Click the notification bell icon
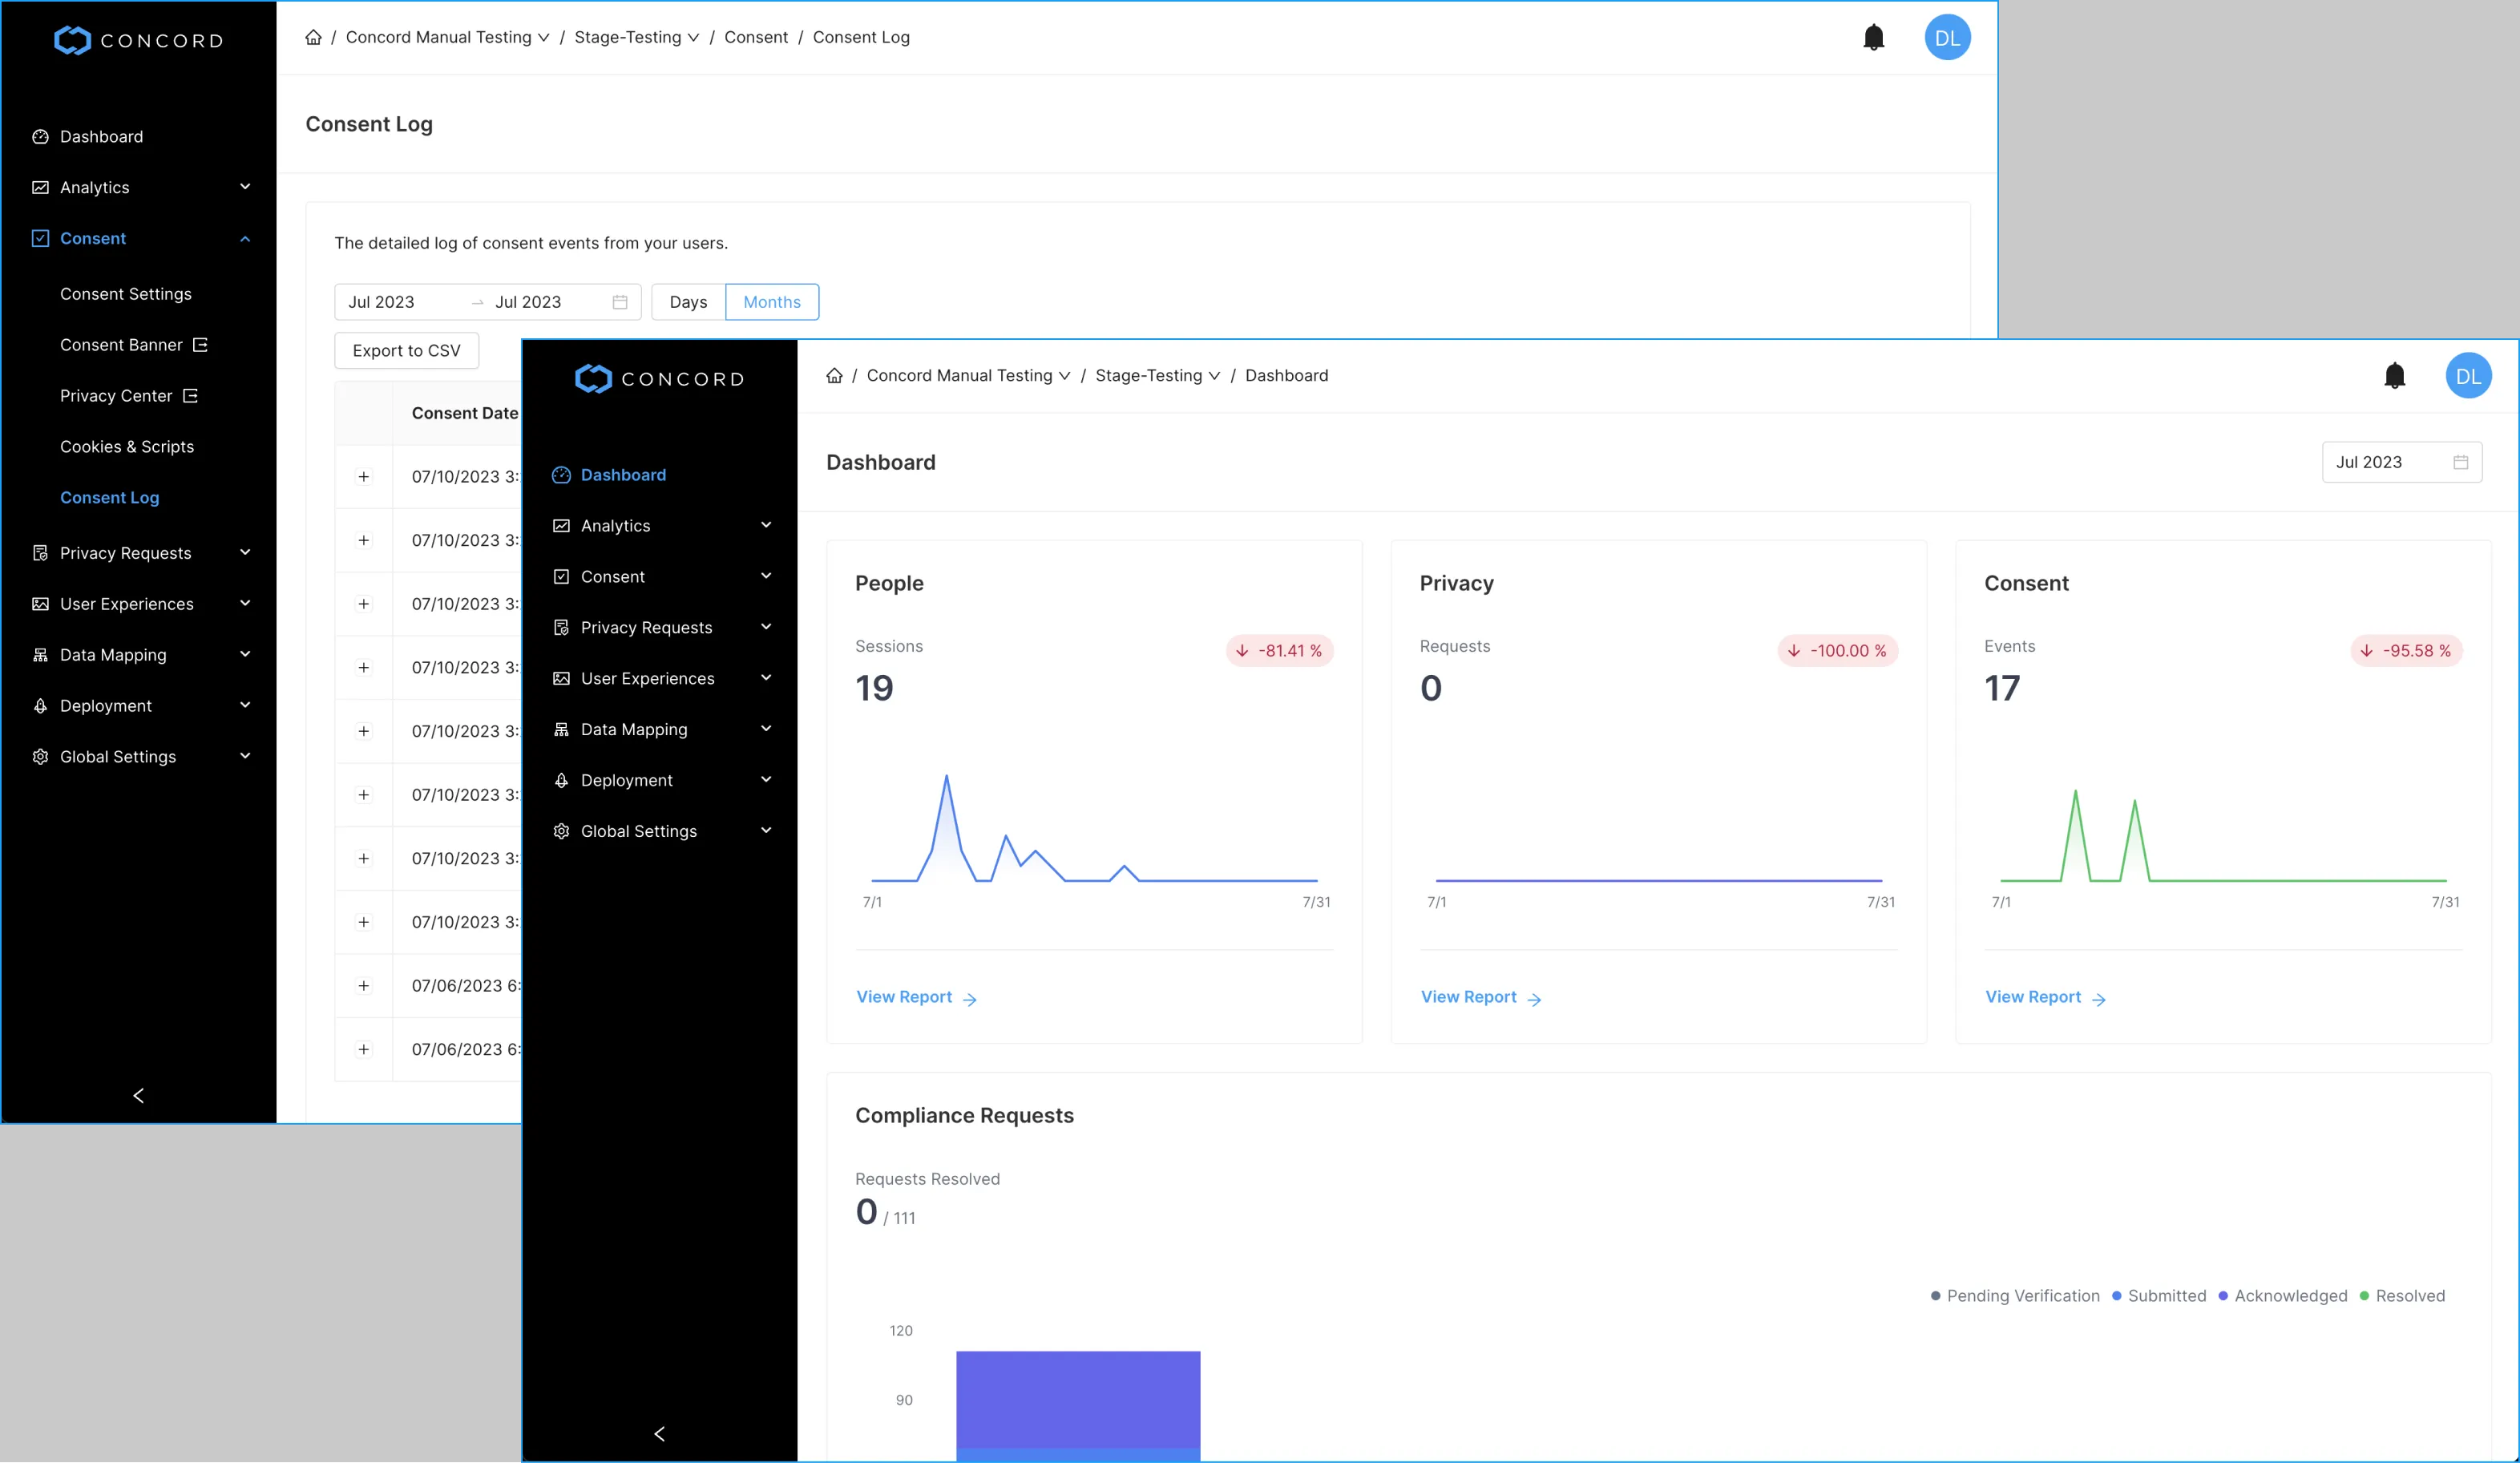This screenshot has width=2520, height=1463. pyautogui.click(x=2396, y=375)
